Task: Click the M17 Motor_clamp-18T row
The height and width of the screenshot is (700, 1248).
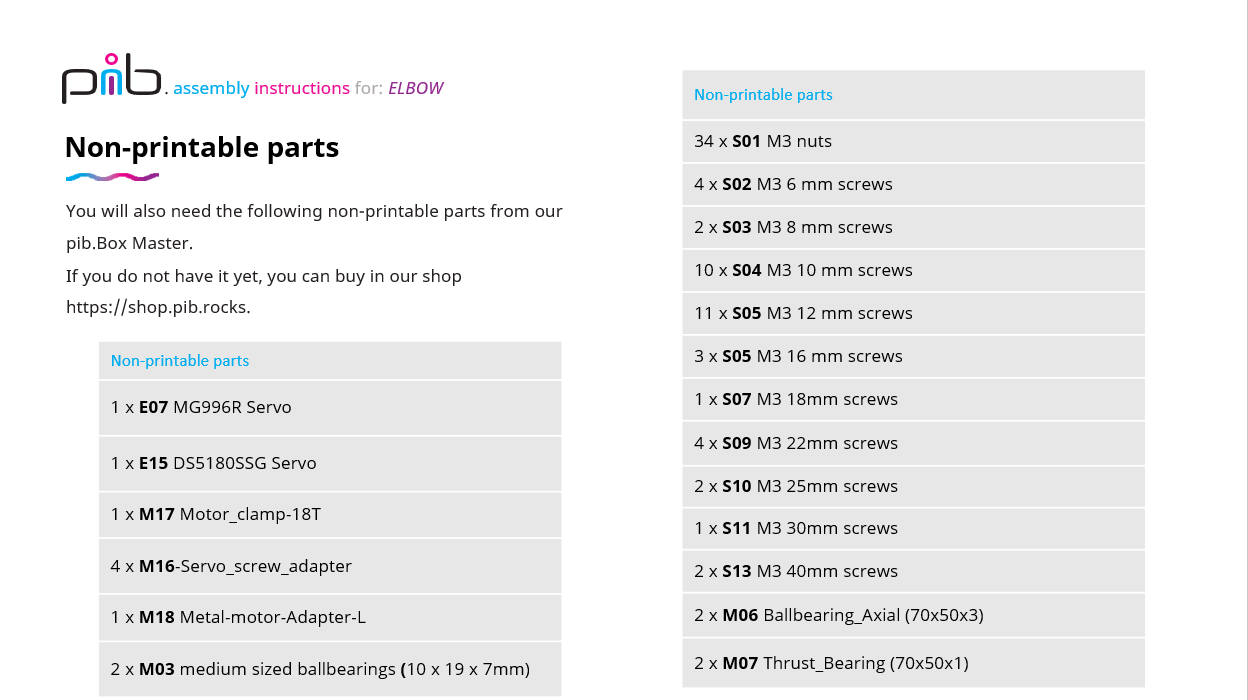Action: pos(329,515)
